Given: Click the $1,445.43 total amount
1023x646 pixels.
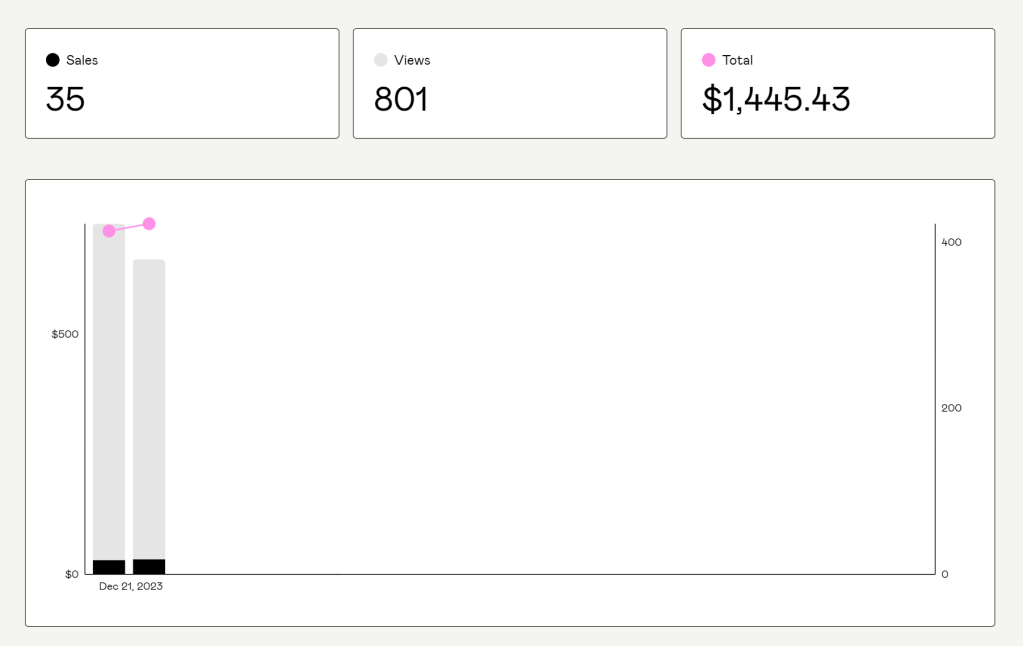Looking at the screenshot, I should pyautogui.click(x=776, y=99).
